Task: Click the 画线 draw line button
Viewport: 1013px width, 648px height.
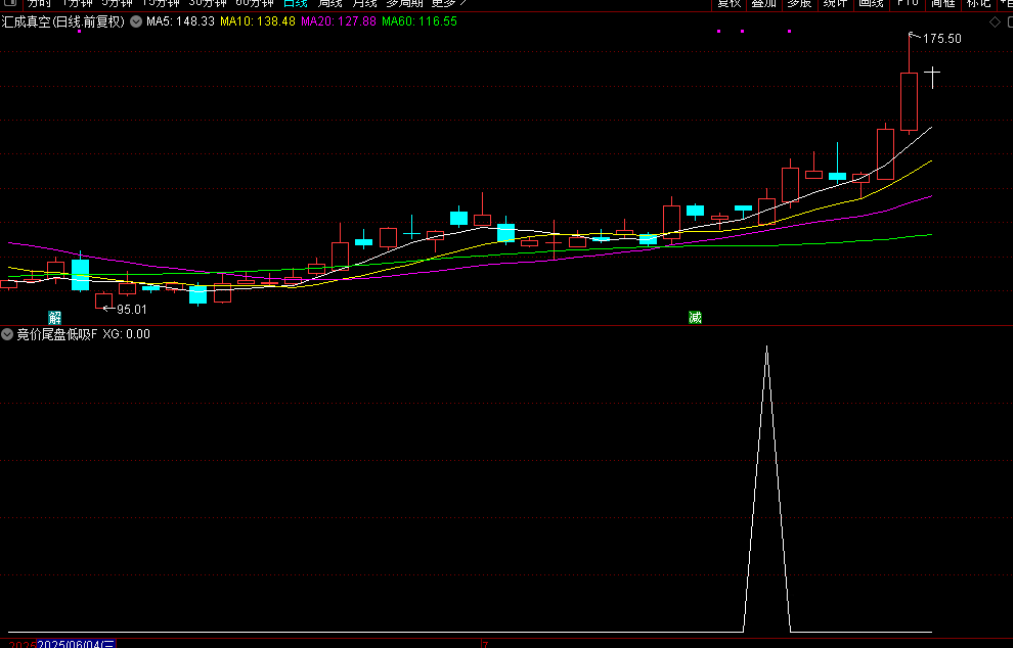Action: [871, 4]
